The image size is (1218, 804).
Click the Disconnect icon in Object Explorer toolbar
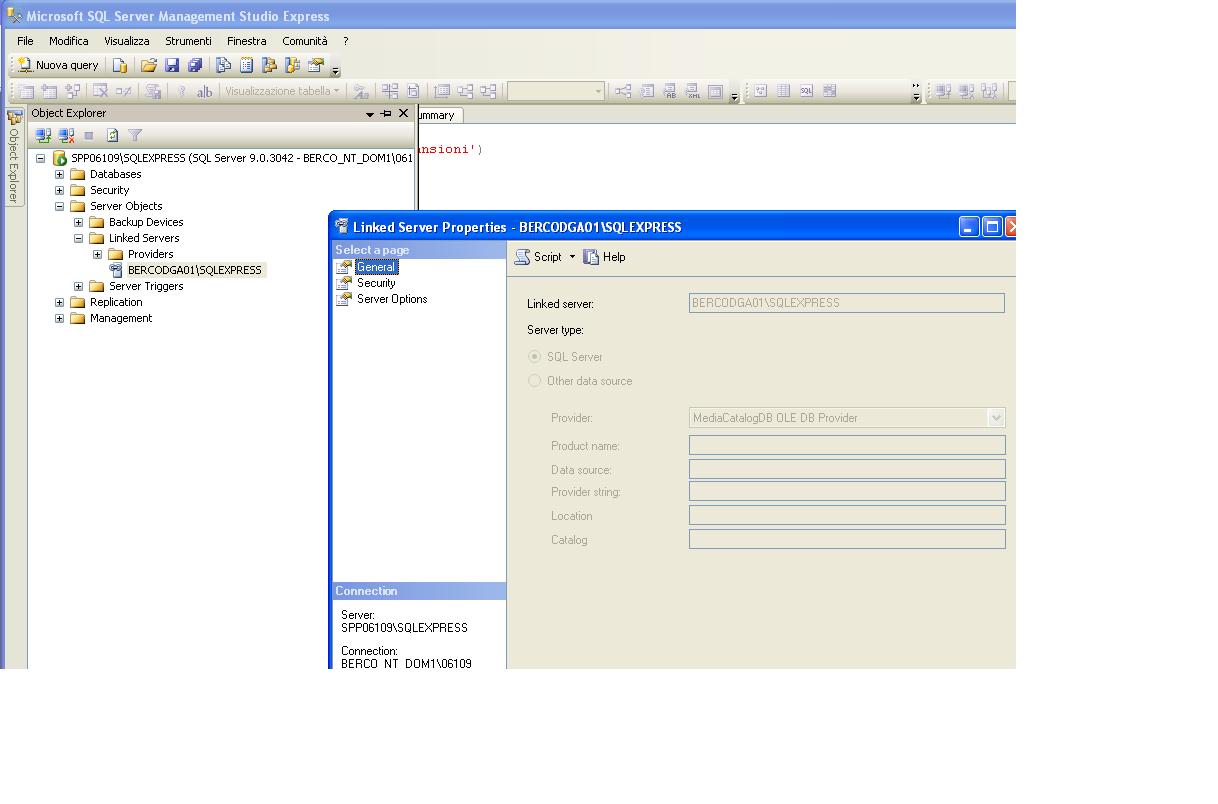click(66, 135)
